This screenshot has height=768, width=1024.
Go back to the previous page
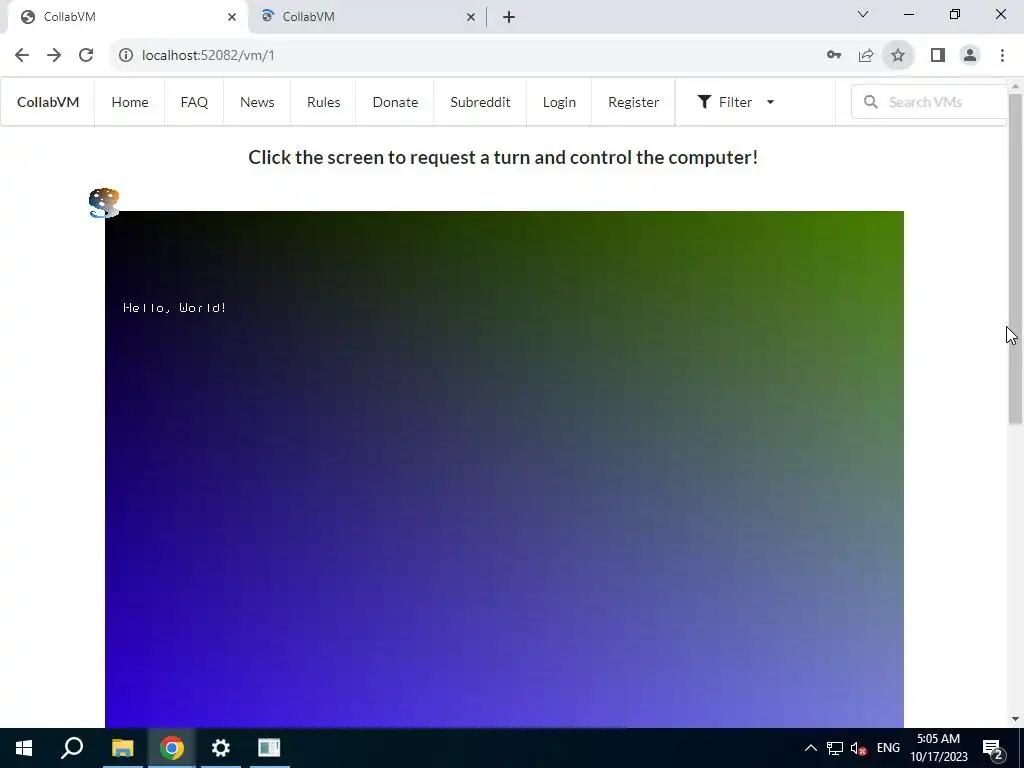pos(22,55)
